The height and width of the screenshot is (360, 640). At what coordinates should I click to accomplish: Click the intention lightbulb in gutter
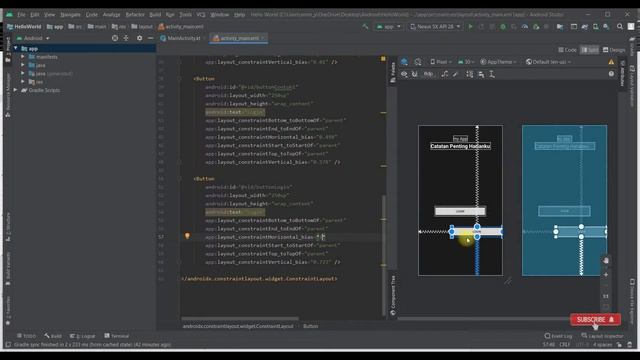187,236
